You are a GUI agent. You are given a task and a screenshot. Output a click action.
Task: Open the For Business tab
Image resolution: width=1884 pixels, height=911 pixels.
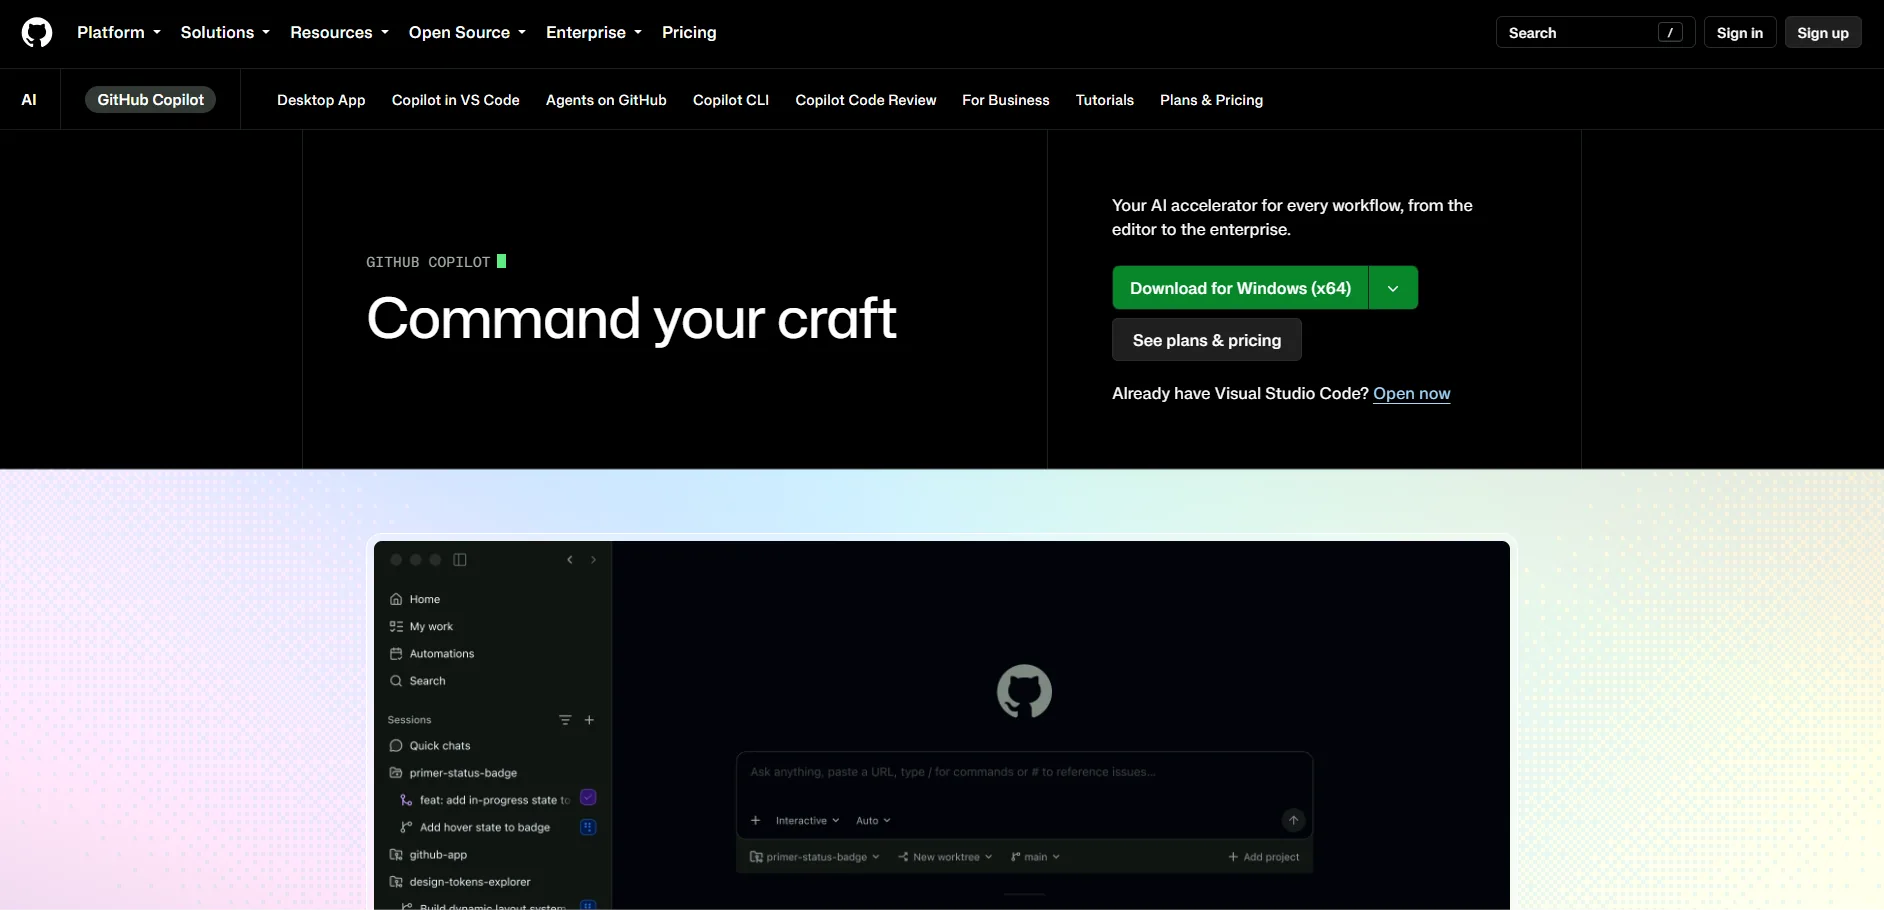(1006, 100)
